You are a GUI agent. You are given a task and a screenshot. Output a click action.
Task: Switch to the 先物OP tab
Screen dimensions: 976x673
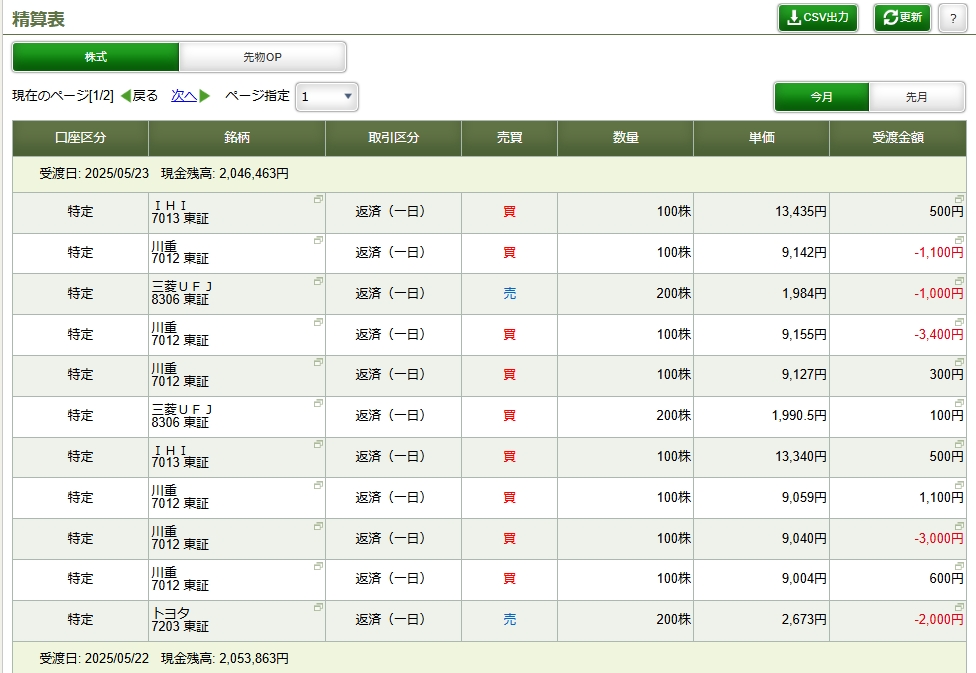(x=262, y=57)
